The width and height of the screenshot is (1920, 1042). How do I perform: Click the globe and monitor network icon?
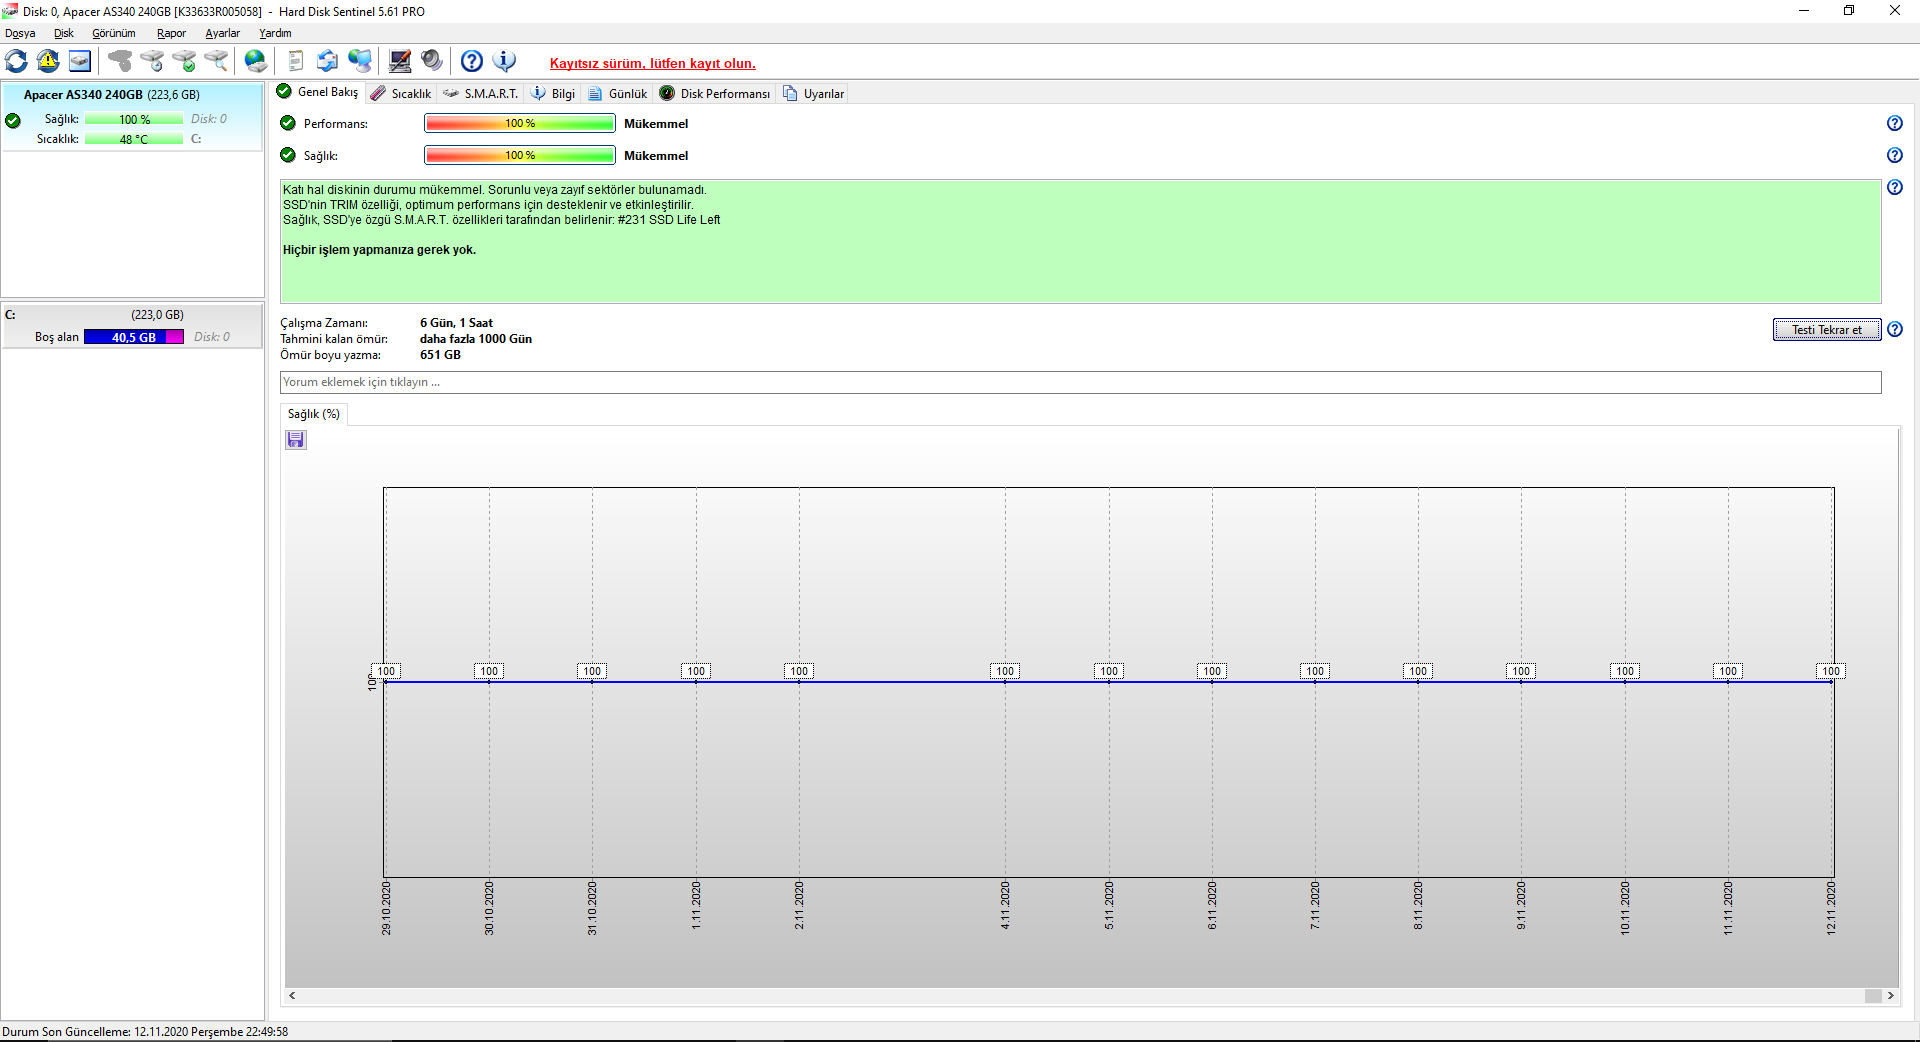pos(360,61)
